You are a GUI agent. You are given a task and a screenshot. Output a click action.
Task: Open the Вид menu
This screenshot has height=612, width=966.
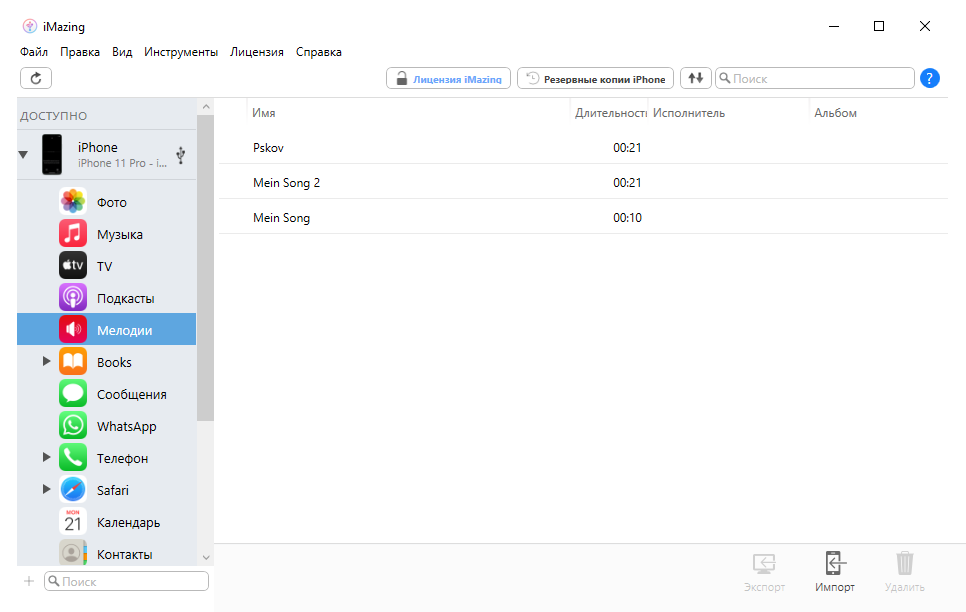pyautogui.click(x=122, y=52)
